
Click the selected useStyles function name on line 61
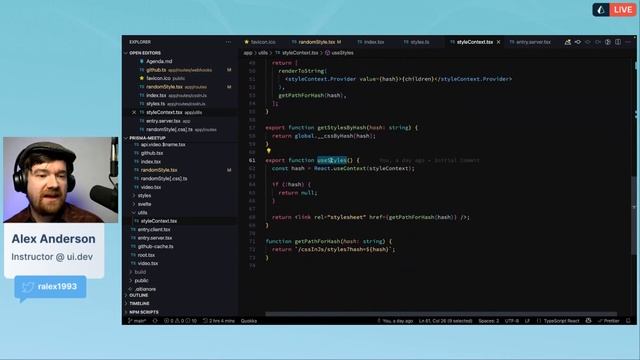[x=332, y=160]
